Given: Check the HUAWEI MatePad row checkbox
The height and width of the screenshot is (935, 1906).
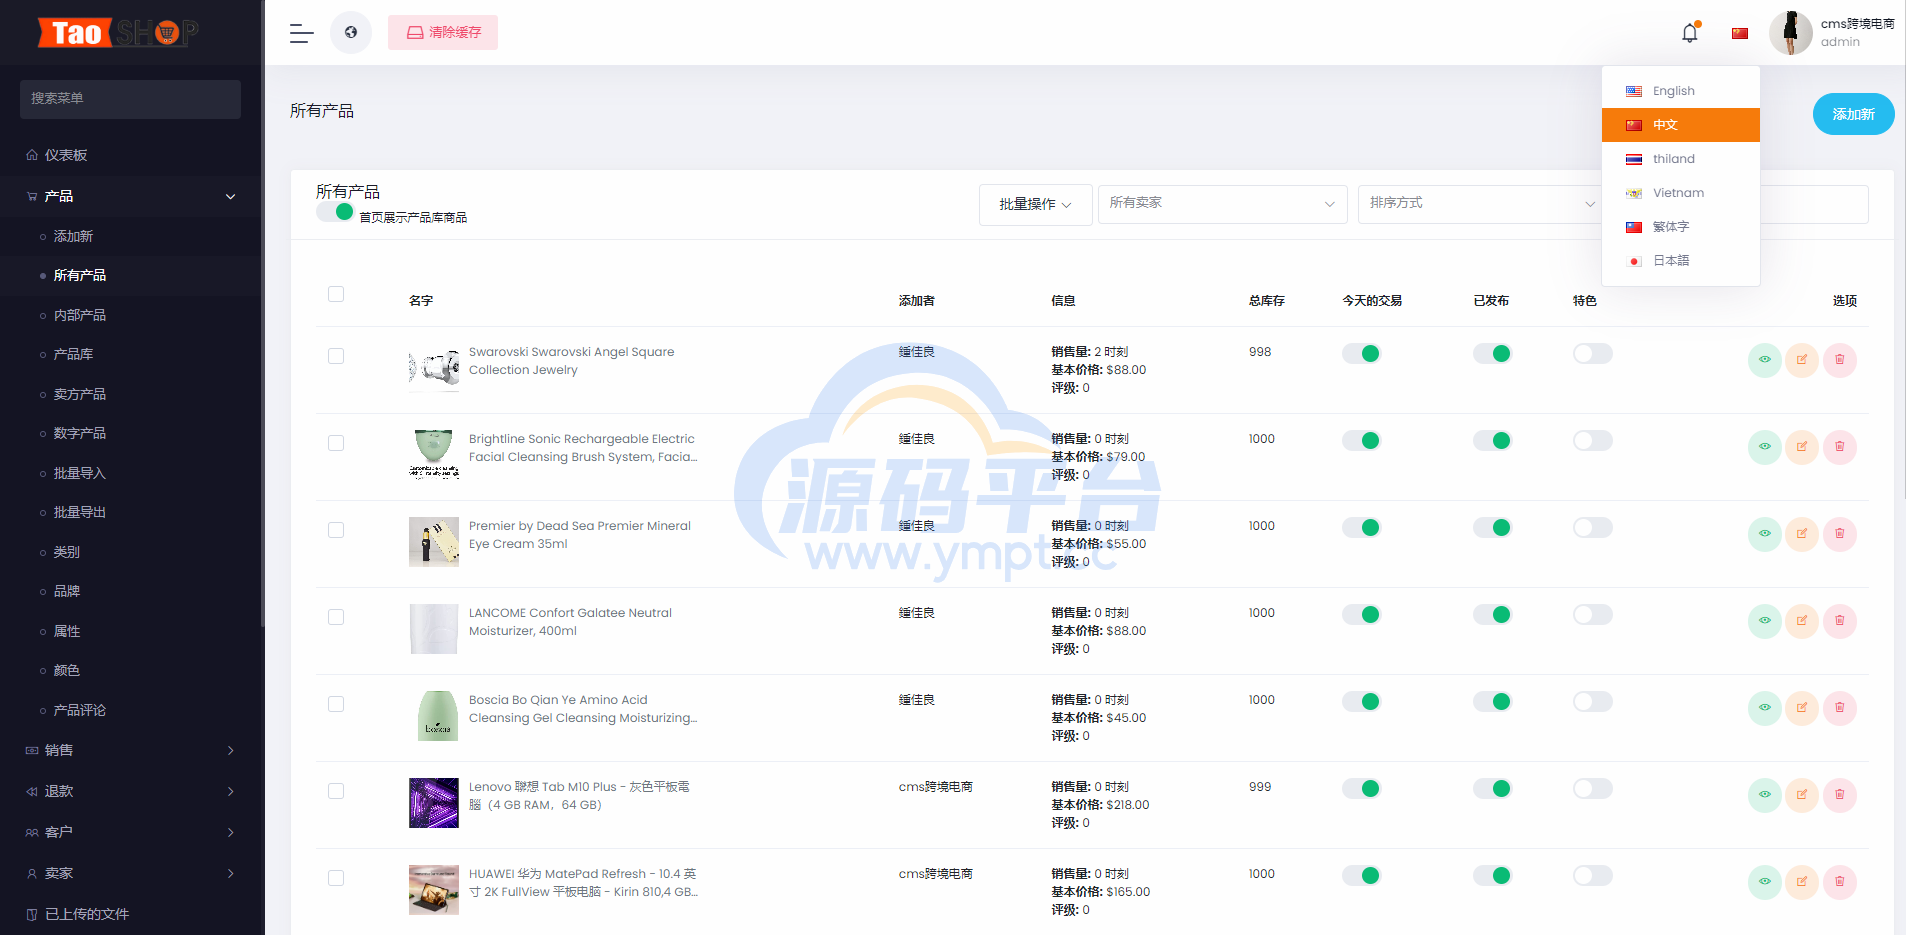Looking at the screenshot, I should click(336, 878).
